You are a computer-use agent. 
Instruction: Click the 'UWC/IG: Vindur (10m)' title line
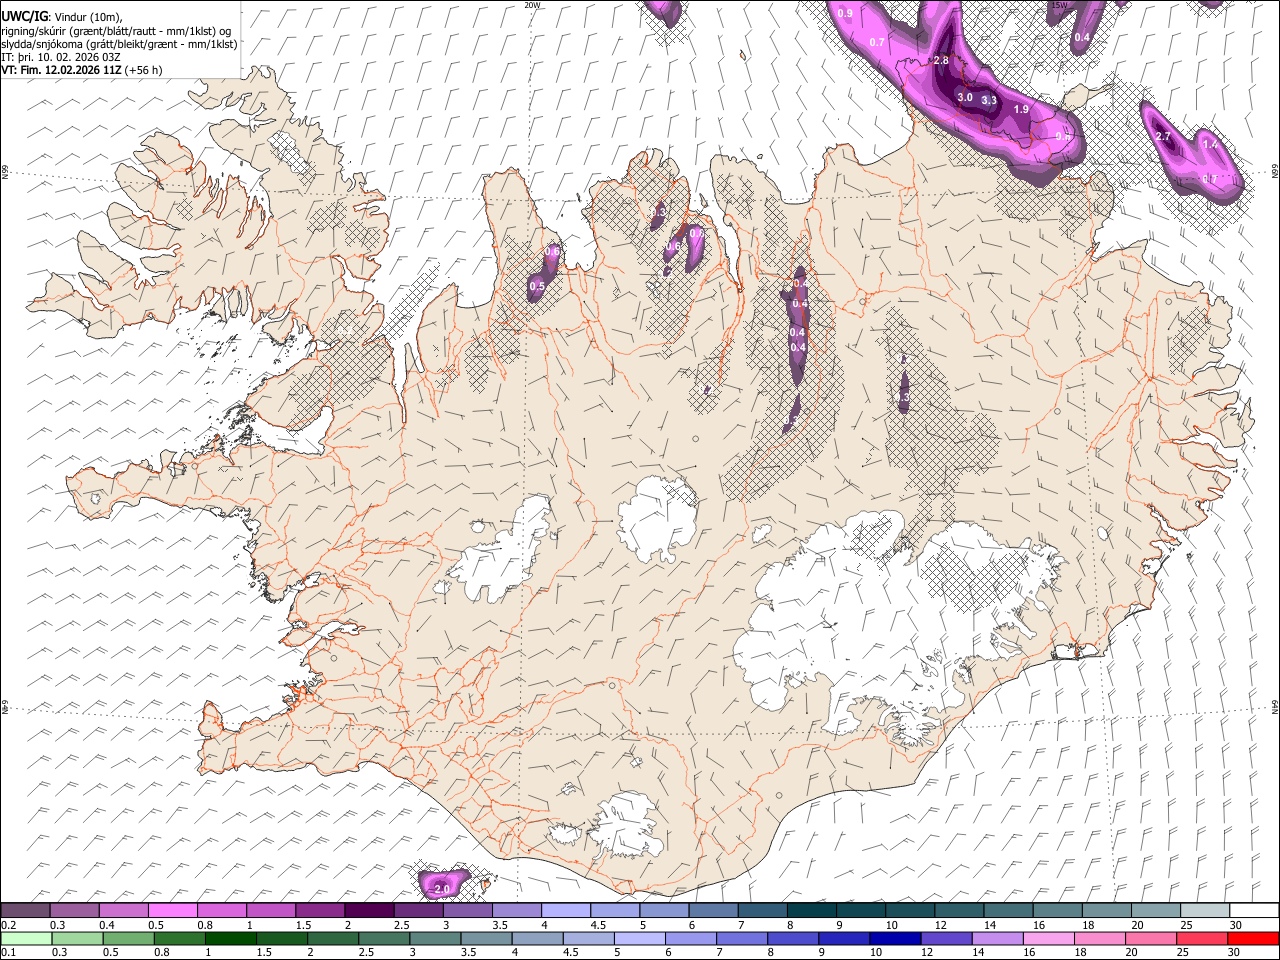point(62,16)
